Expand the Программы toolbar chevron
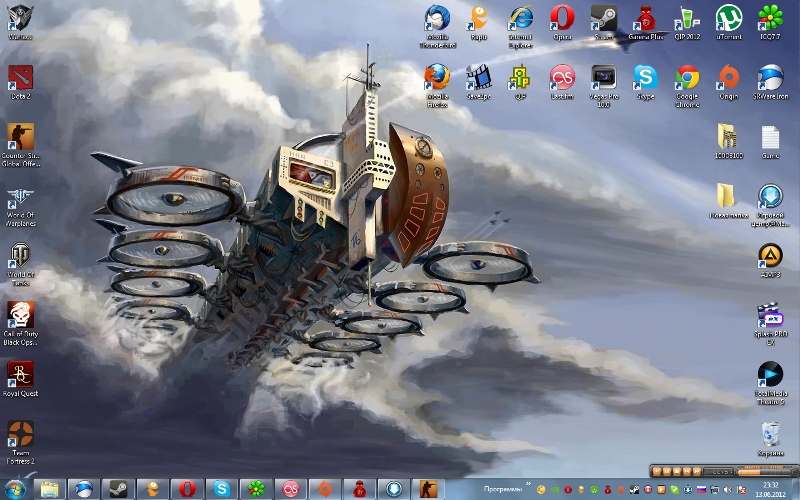 click(528, 485)
